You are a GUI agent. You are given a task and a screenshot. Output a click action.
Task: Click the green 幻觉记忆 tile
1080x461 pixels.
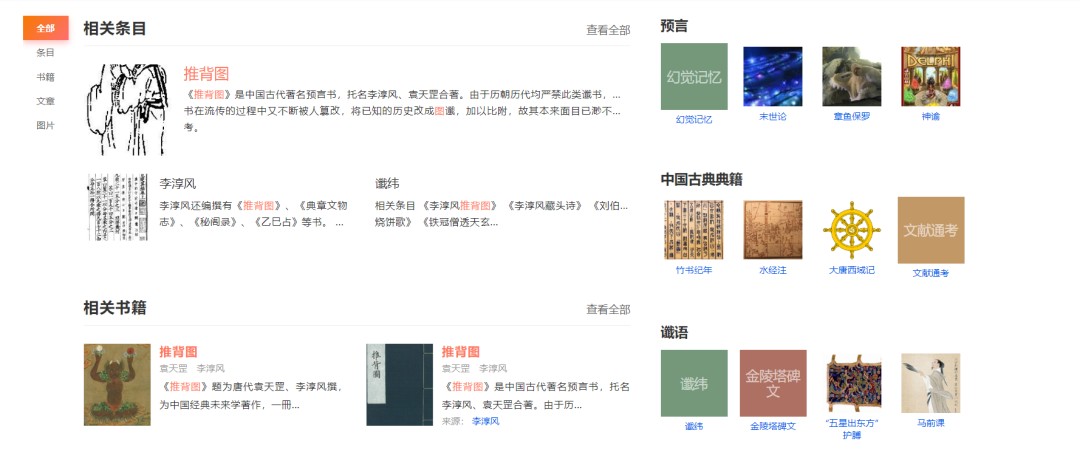click(694, 76)
